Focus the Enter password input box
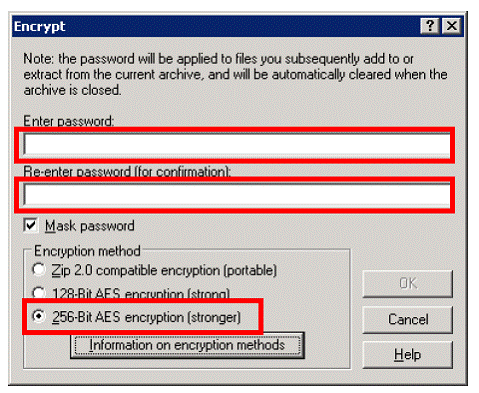Screen dimensions: 479x393 (236, 144)
